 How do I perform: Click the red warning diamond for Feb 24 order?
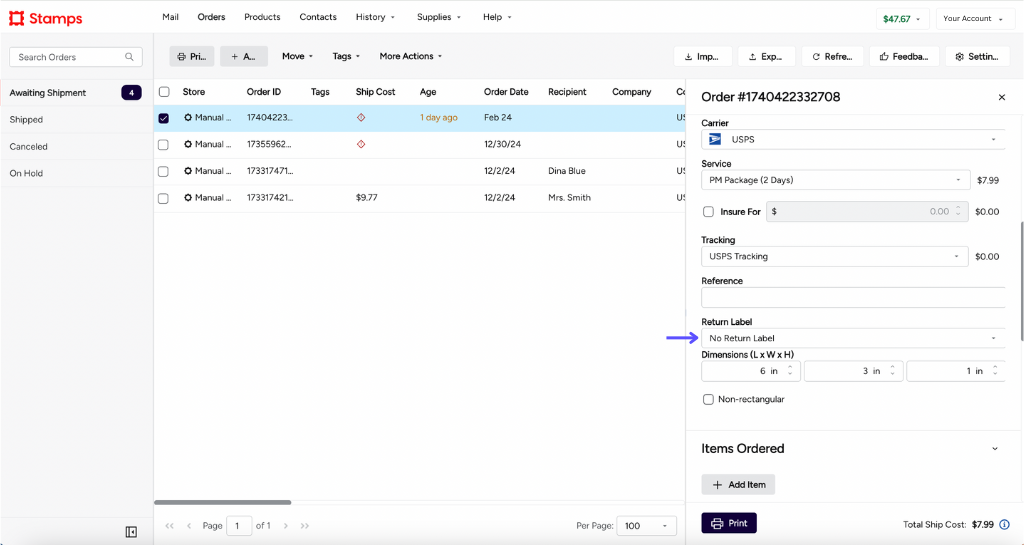[361, 117]
